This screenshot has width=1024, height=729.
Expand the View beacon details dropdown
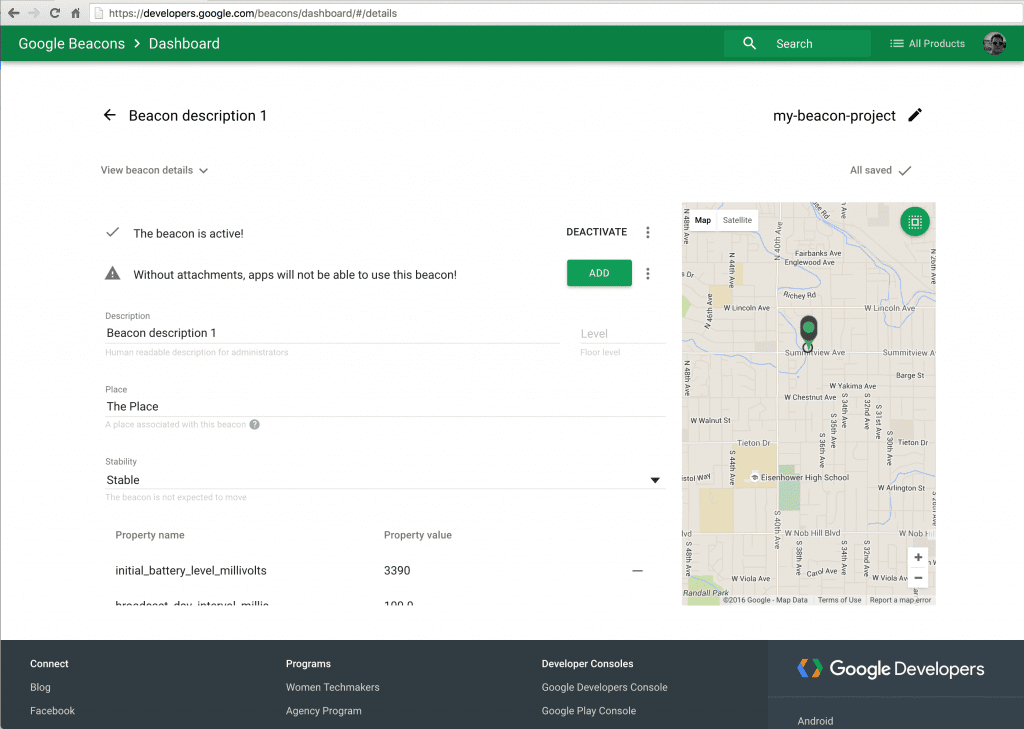coord(154,170)
